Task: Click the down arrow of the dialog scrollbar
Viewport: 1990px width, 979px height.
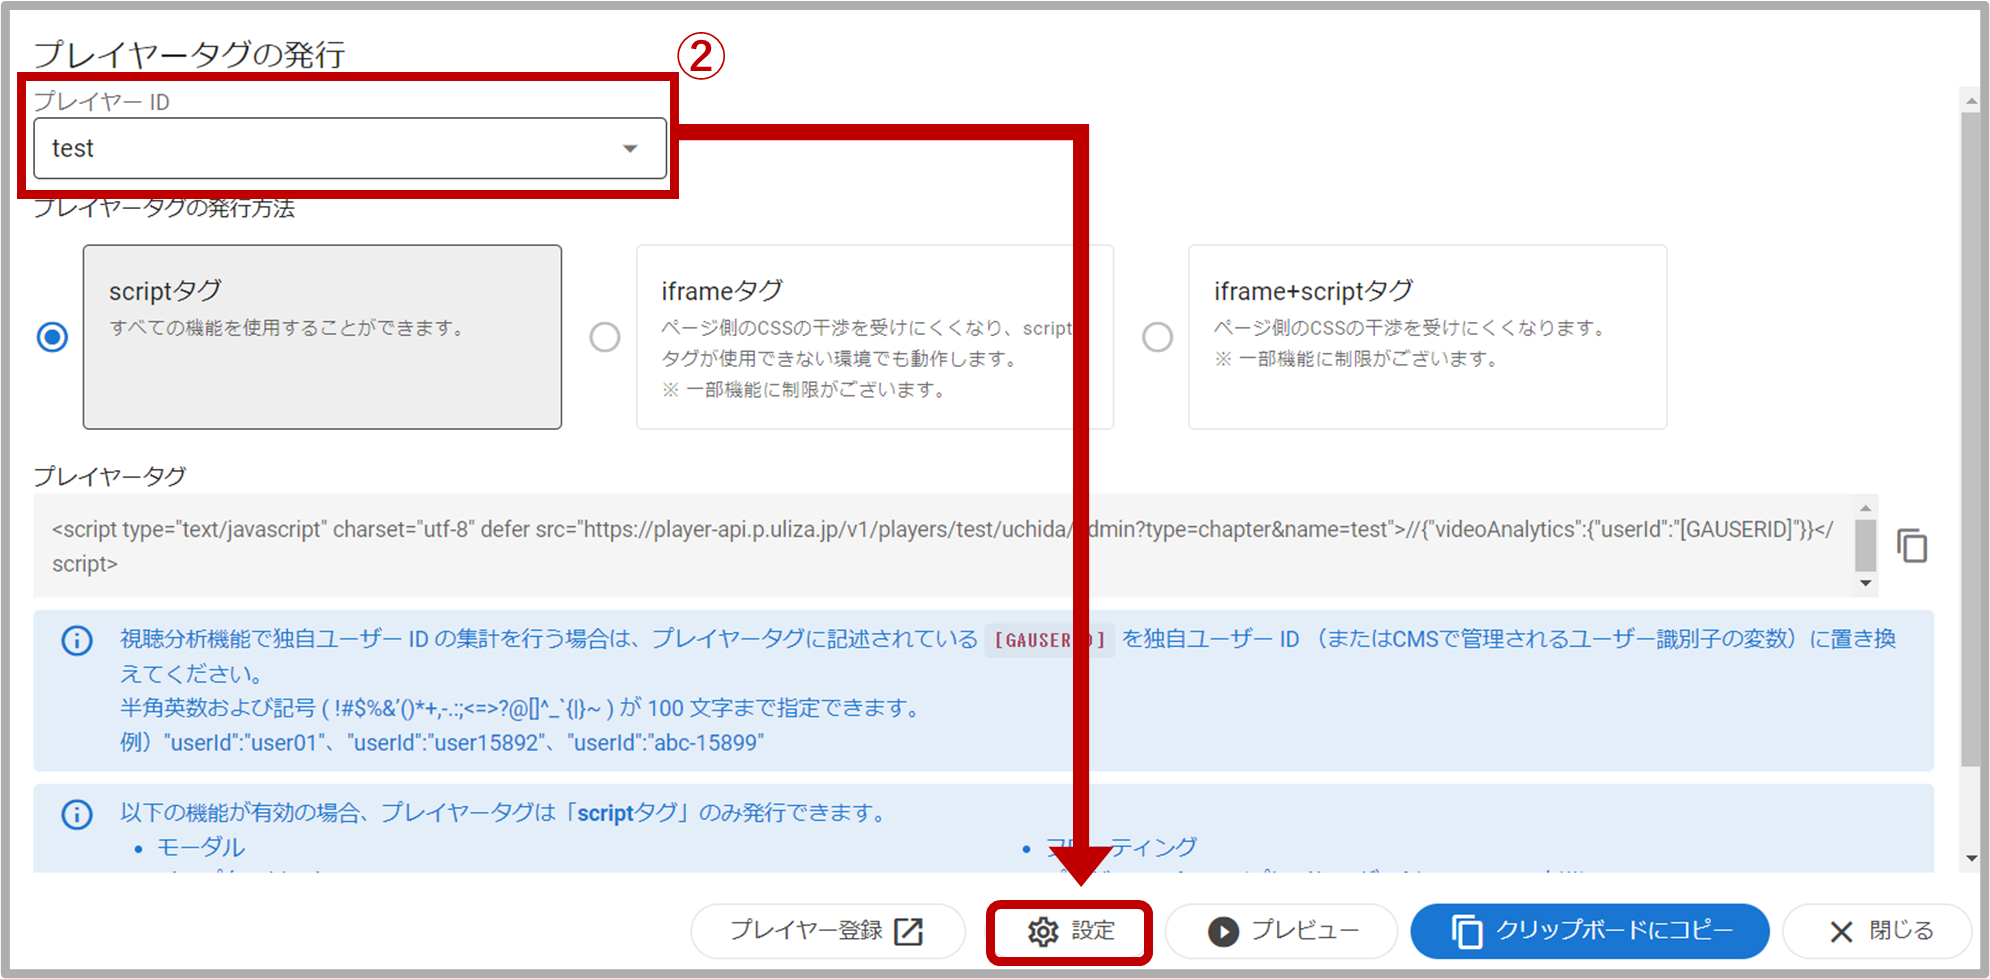Action: (x=1971, y=858)
